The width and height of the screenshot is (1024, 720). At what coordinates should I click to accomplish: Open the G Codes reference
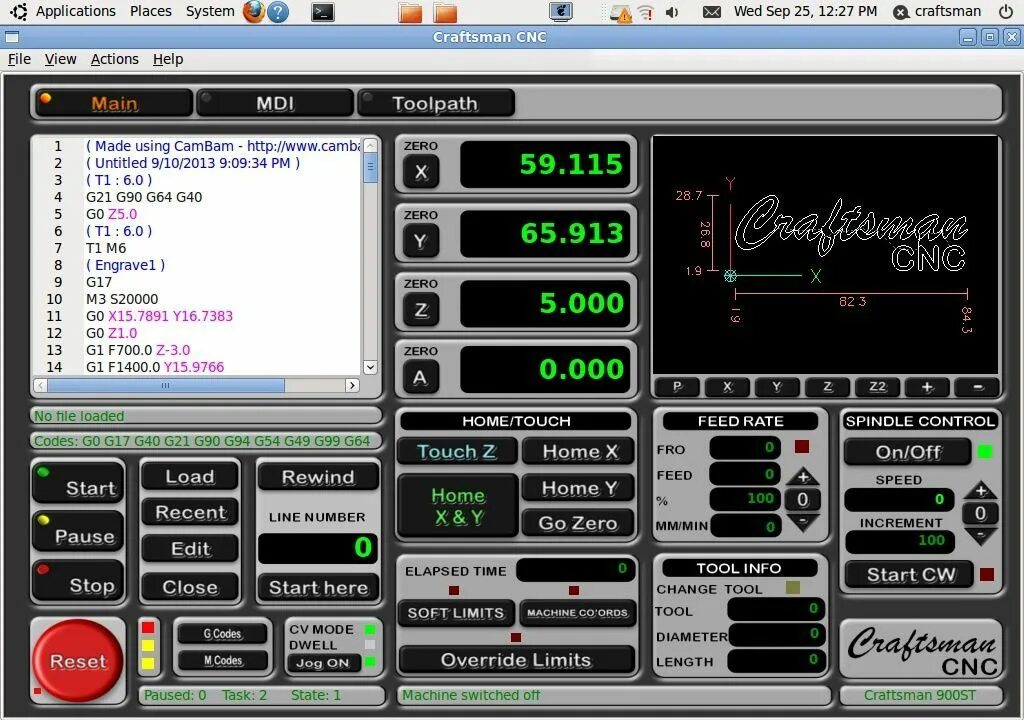point(222,633)
